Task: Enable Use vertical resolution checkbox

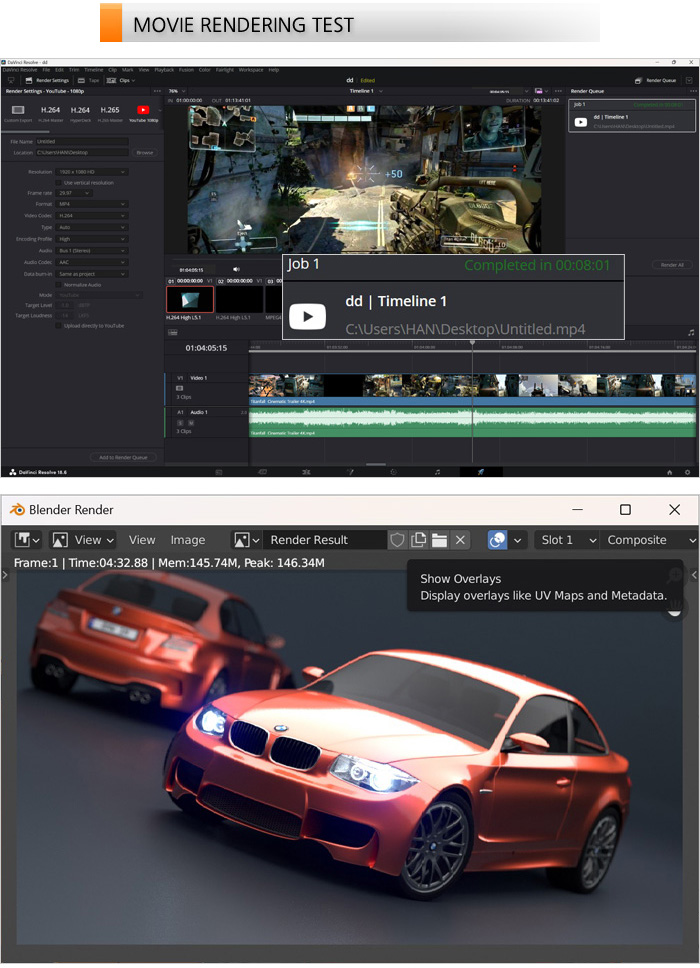Action: [x=58, y=183]
